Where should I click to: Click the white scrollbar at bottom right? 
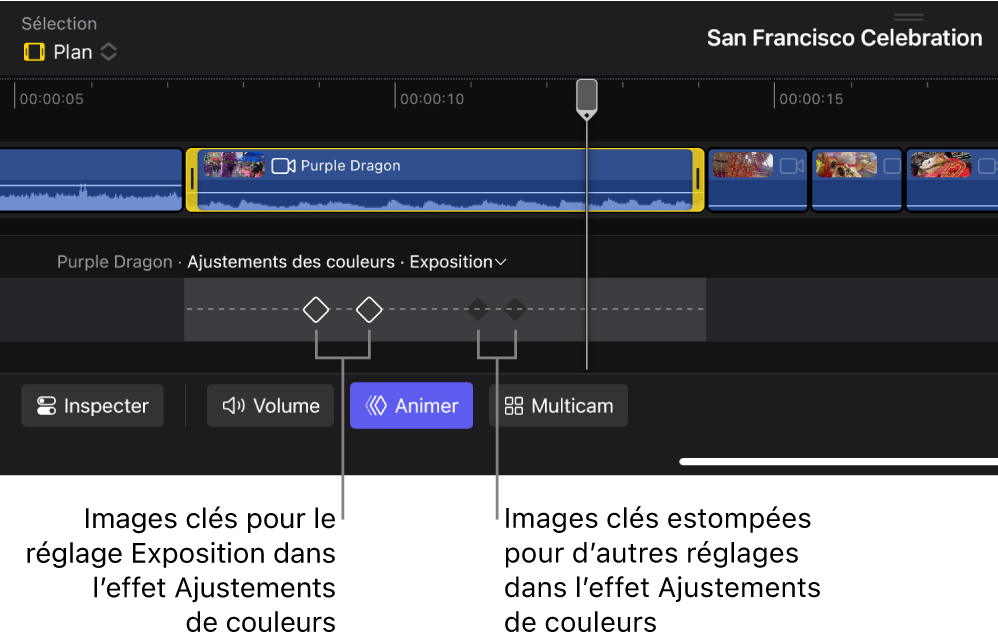tap(838, 461)
